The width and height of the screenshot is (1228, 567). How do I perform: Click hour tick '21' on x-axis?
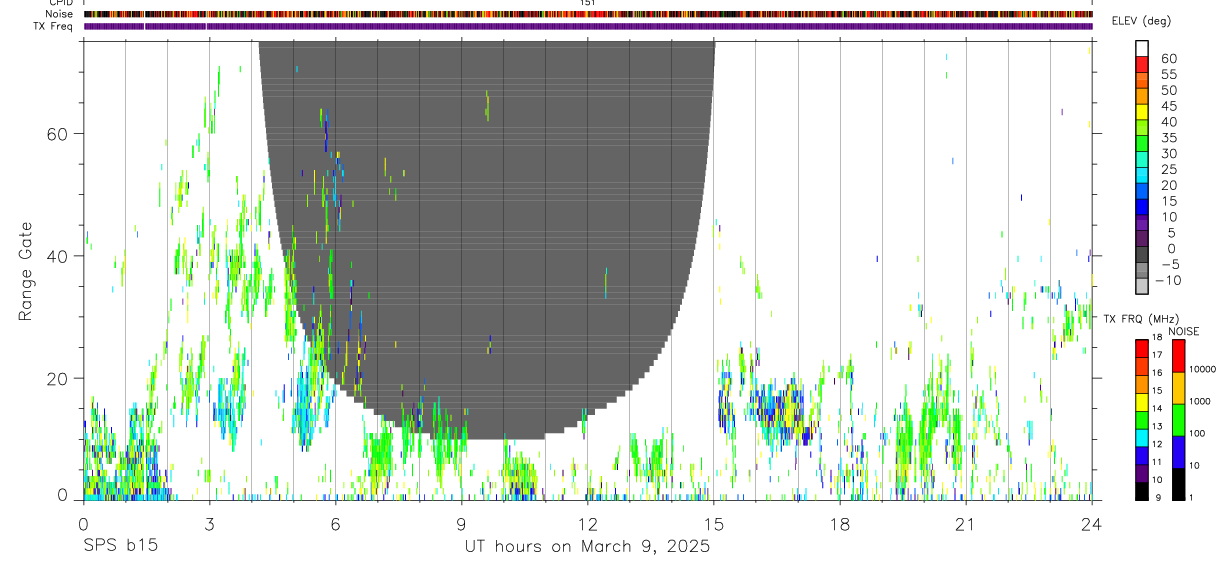(965, 524)
